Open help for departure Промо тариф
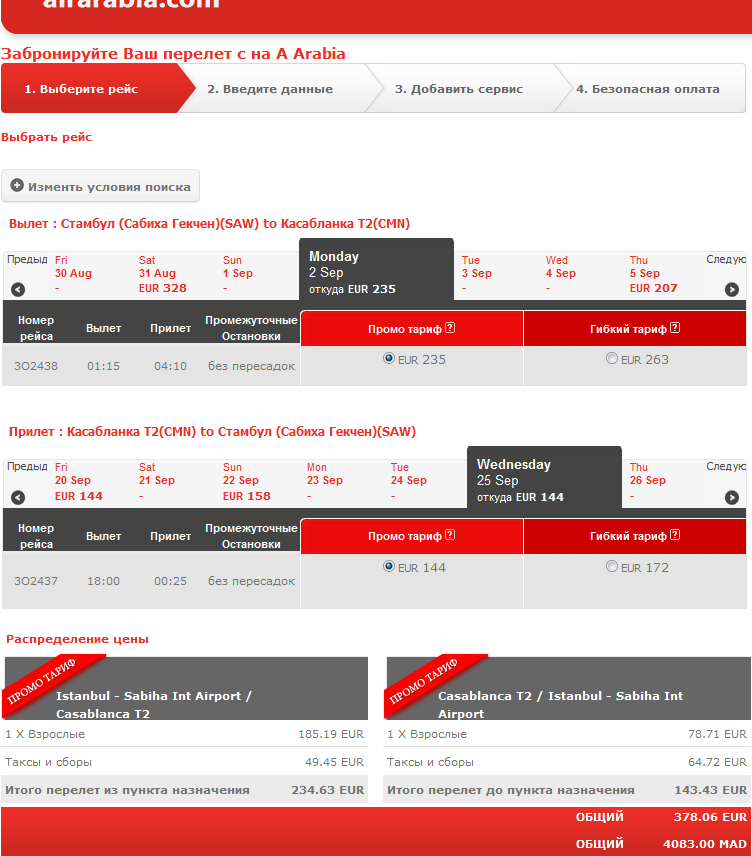Screen dimensions: 752x856 (x=450, y=328)
